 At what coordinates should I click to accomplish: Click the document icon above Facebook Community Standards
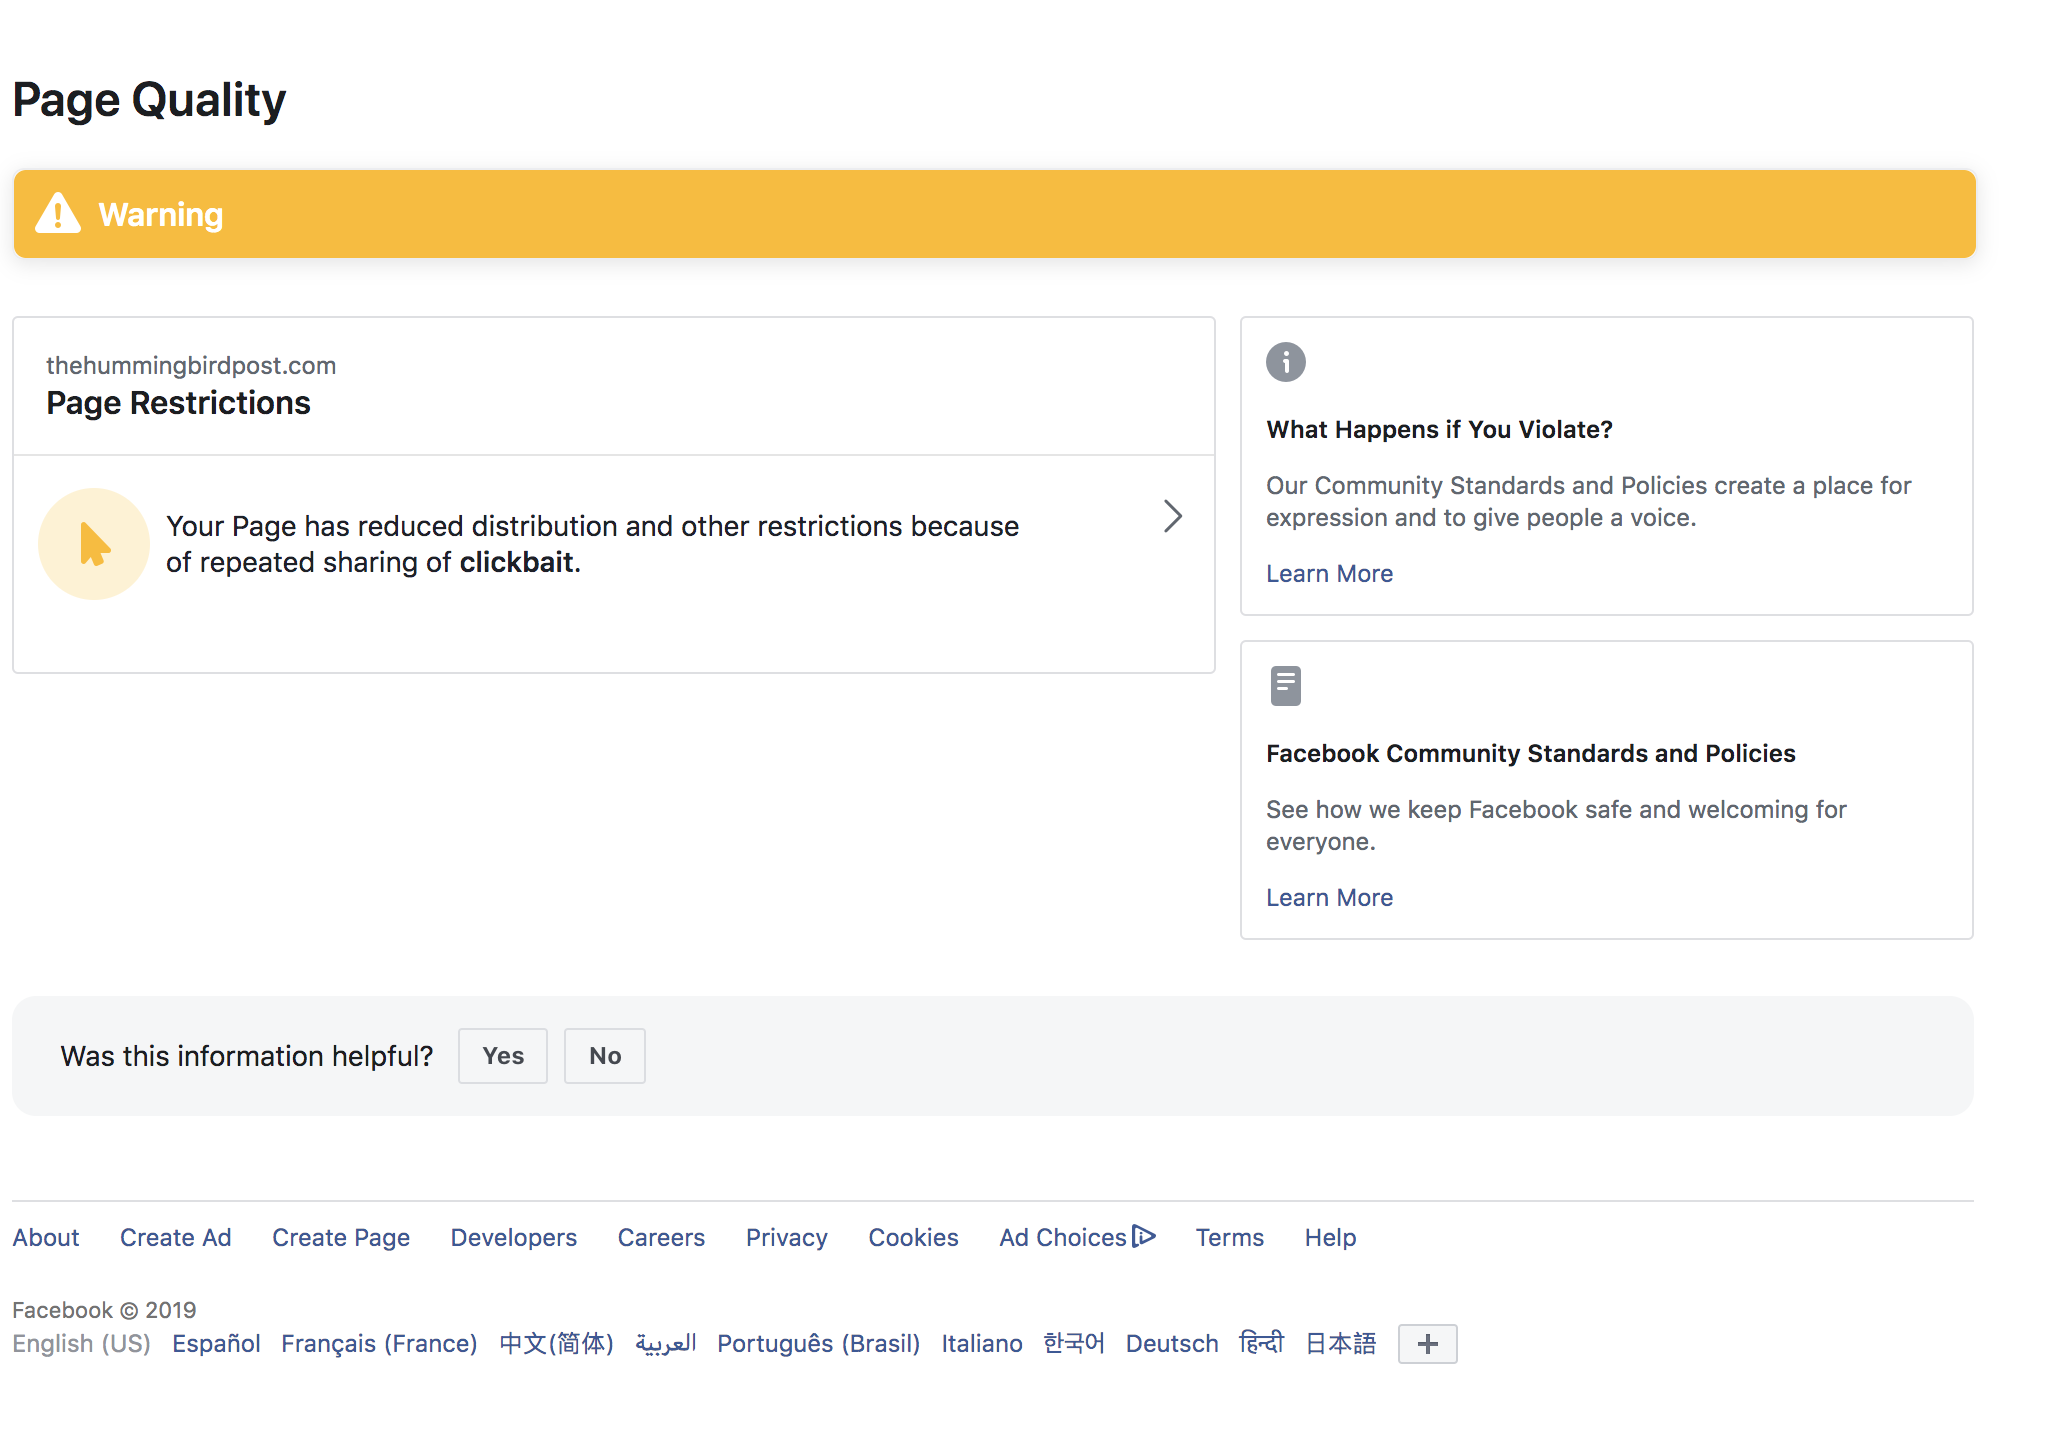[x=1286, y=684]
